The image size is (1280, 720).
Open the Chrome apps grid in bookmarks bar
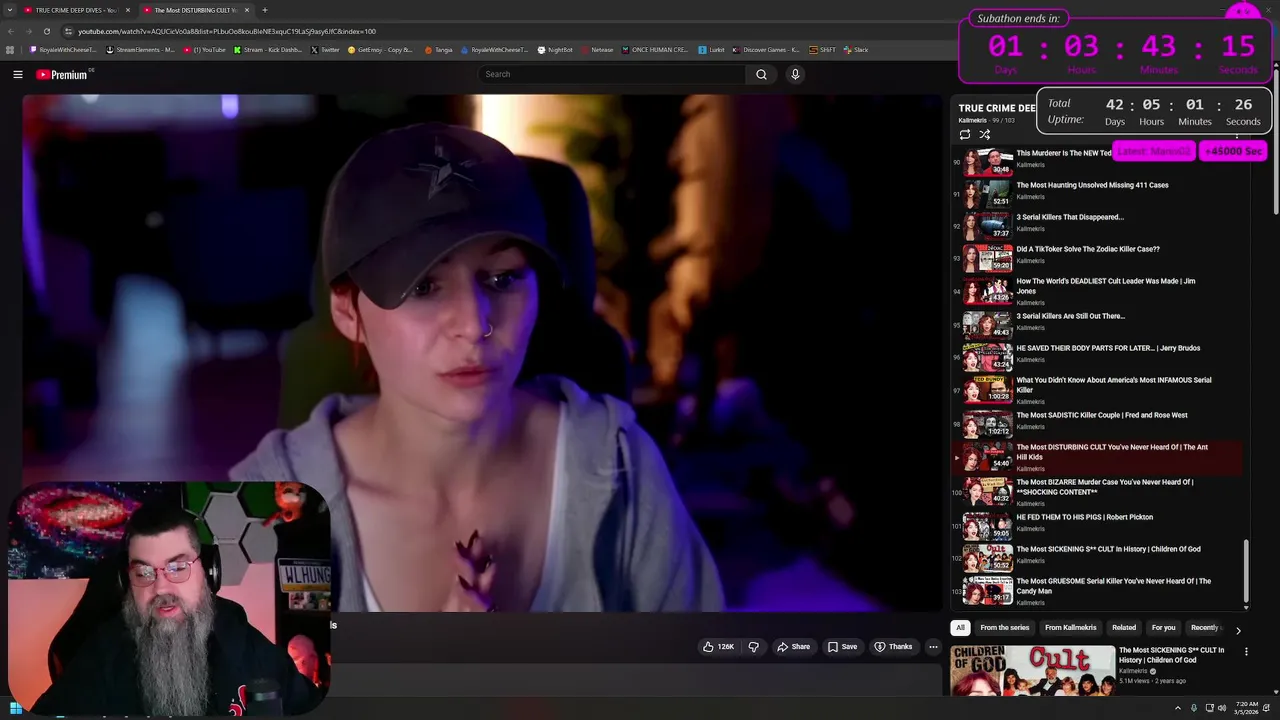(10, 49)
